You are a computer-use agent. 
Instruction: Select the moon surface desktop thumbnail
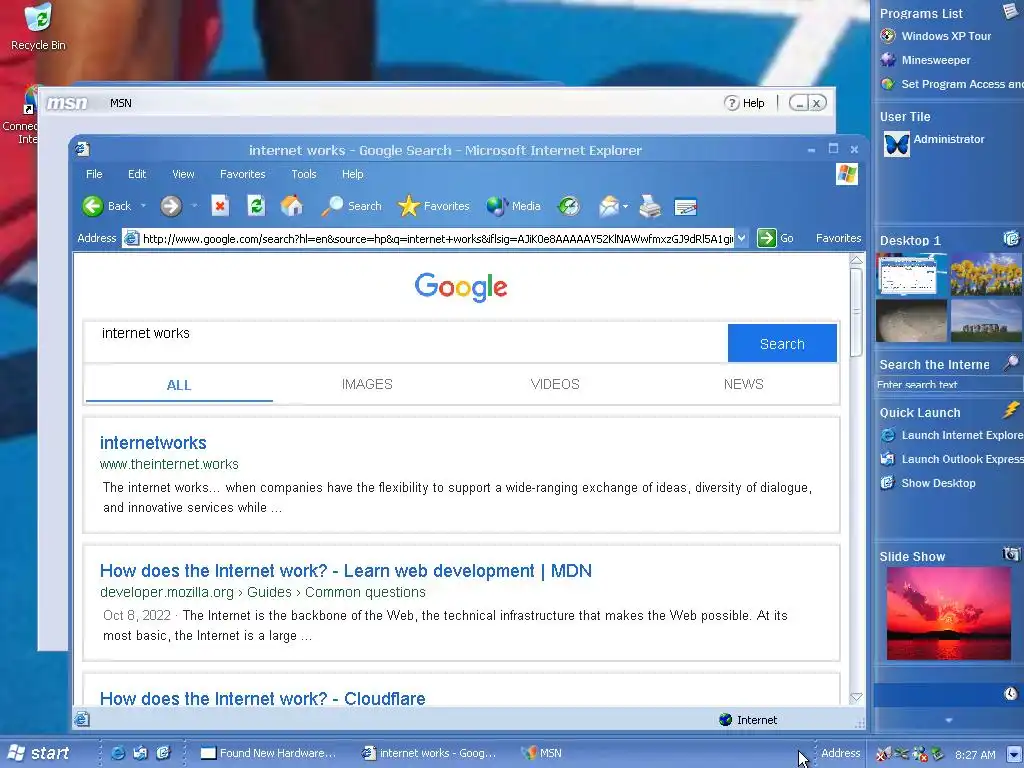(x=912, y=321)
